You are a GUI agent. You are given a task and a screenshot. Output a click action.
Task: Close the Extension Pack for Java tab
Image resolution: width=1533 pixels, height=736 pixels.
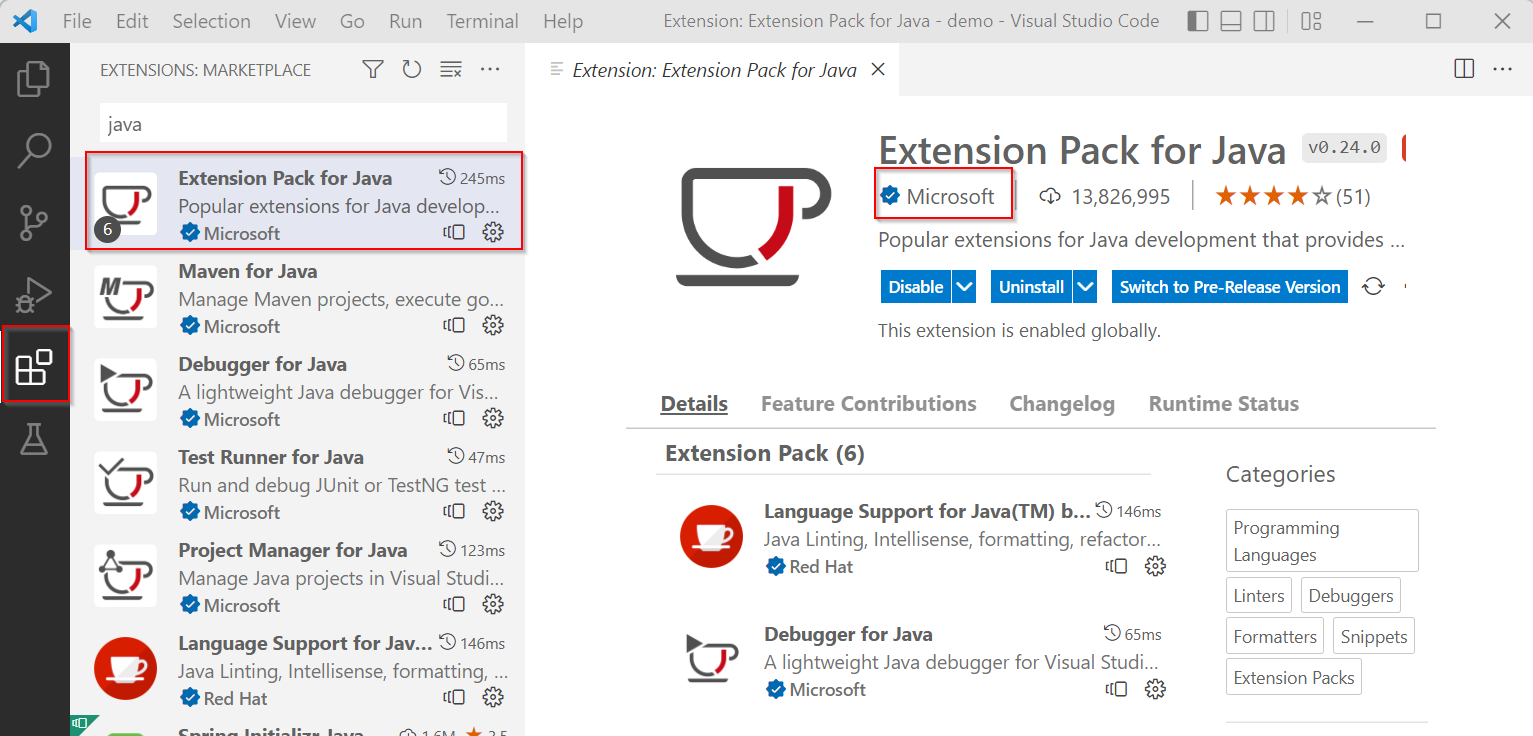pyautogui.click(x=878, y=70)
